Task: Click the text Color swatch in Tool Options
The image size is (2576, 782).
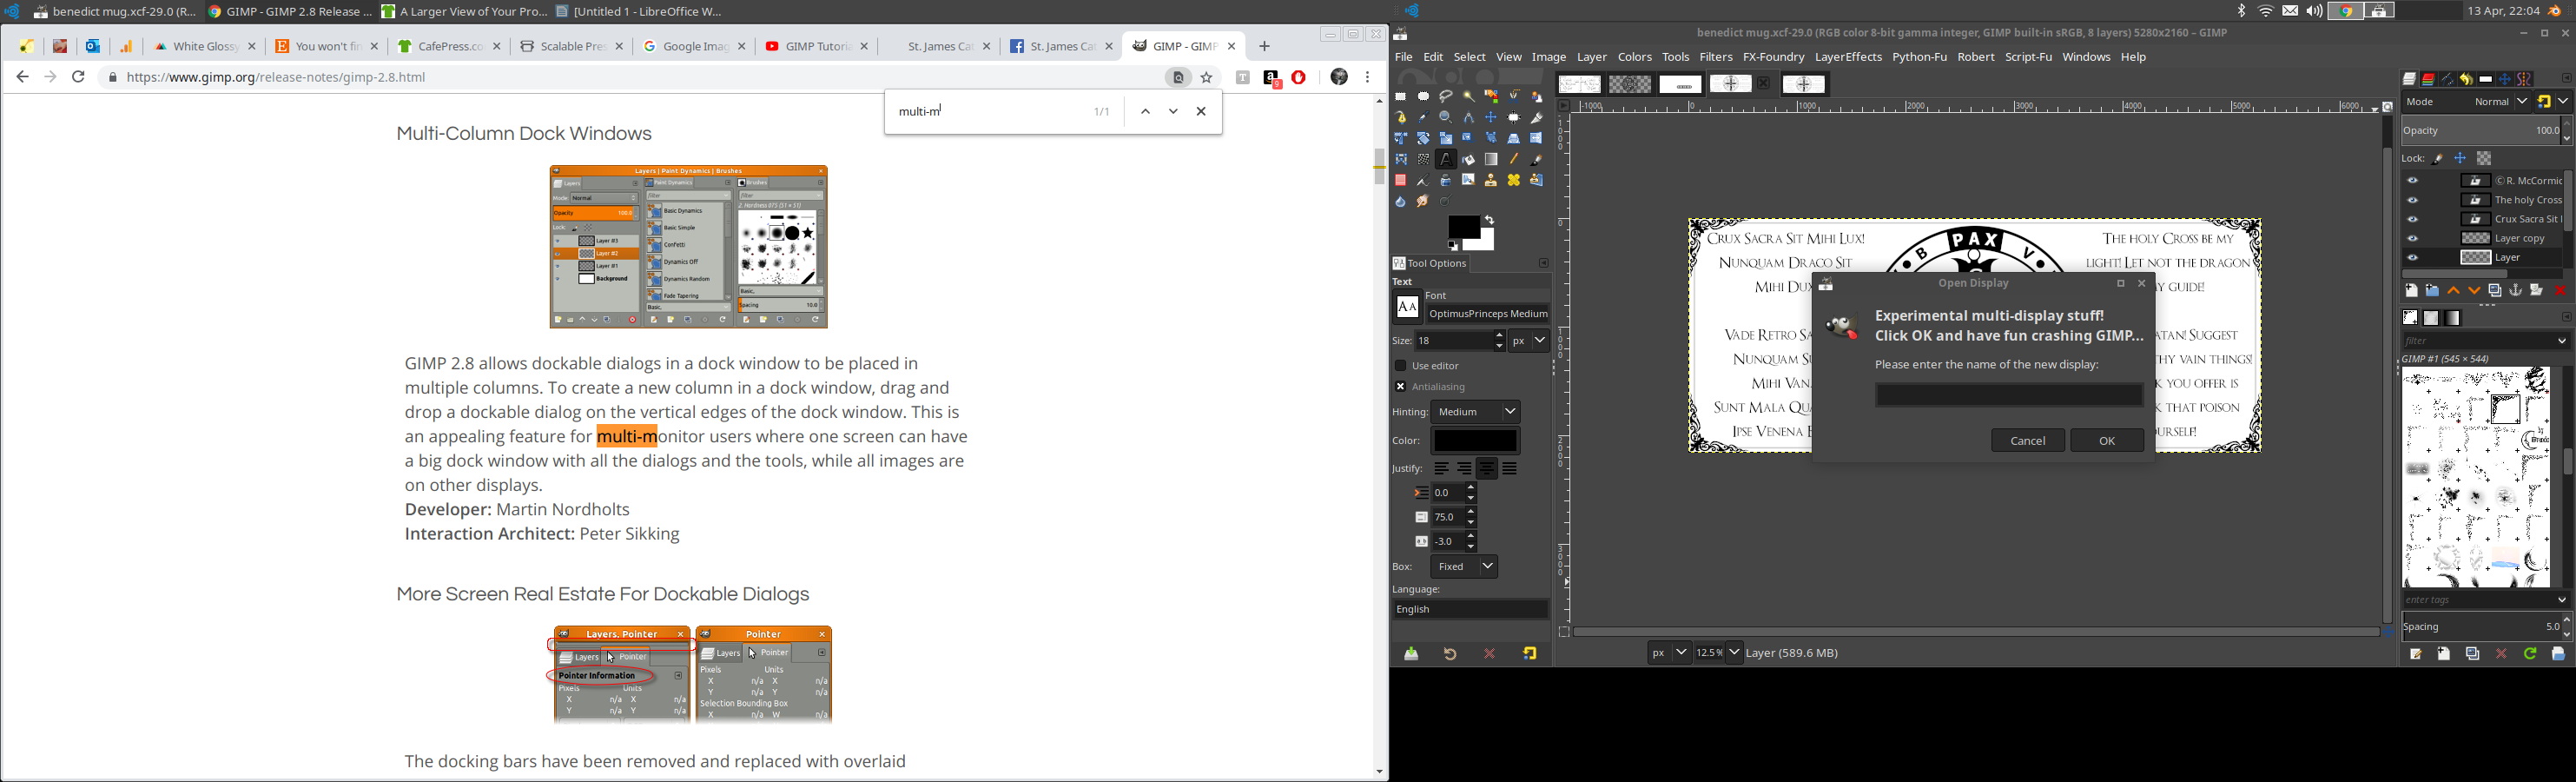Action: [x=1475, y=441]
